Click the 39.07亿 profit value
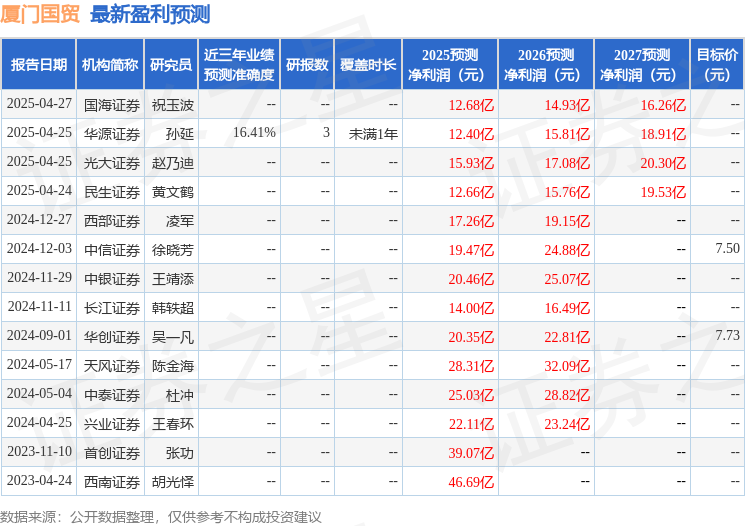The image size is (745, 526). pyautogui.click(x=471, y=453)
